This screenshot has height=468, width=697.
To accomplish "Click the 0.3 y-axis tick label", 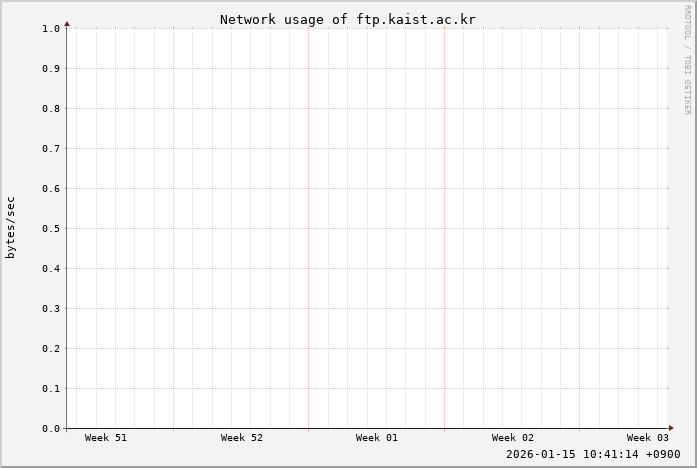I will 52,308.
